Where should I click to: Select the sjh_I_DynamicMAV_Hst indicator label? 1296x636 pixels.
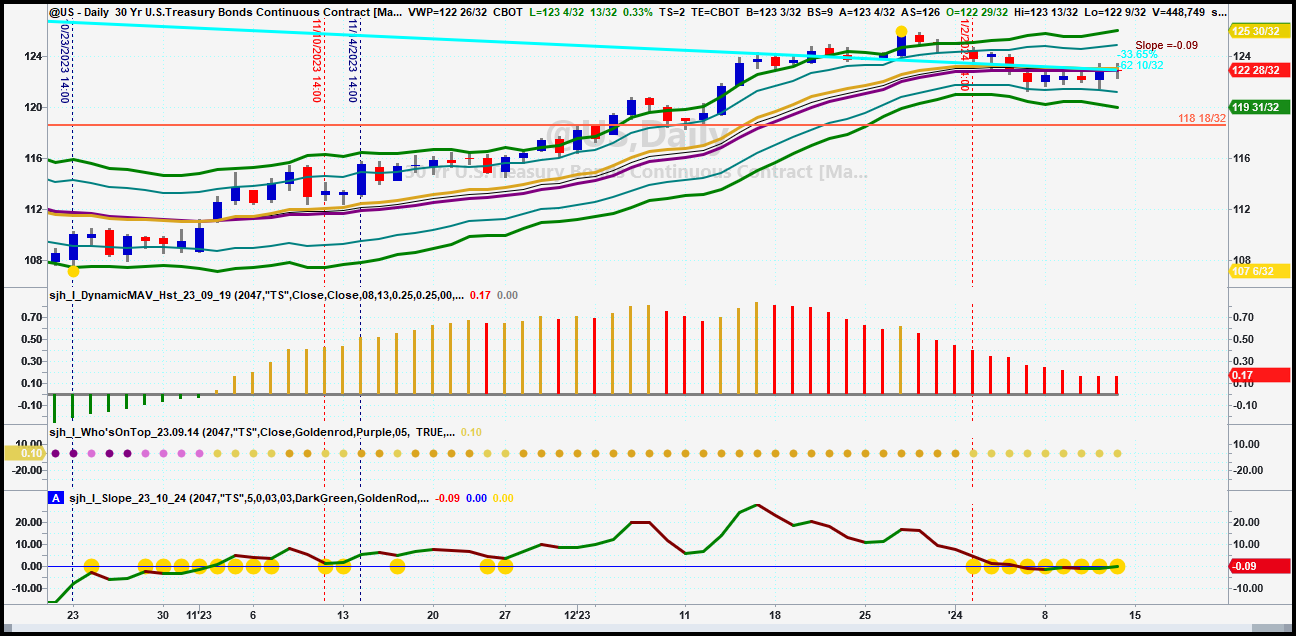coord(255,295)
